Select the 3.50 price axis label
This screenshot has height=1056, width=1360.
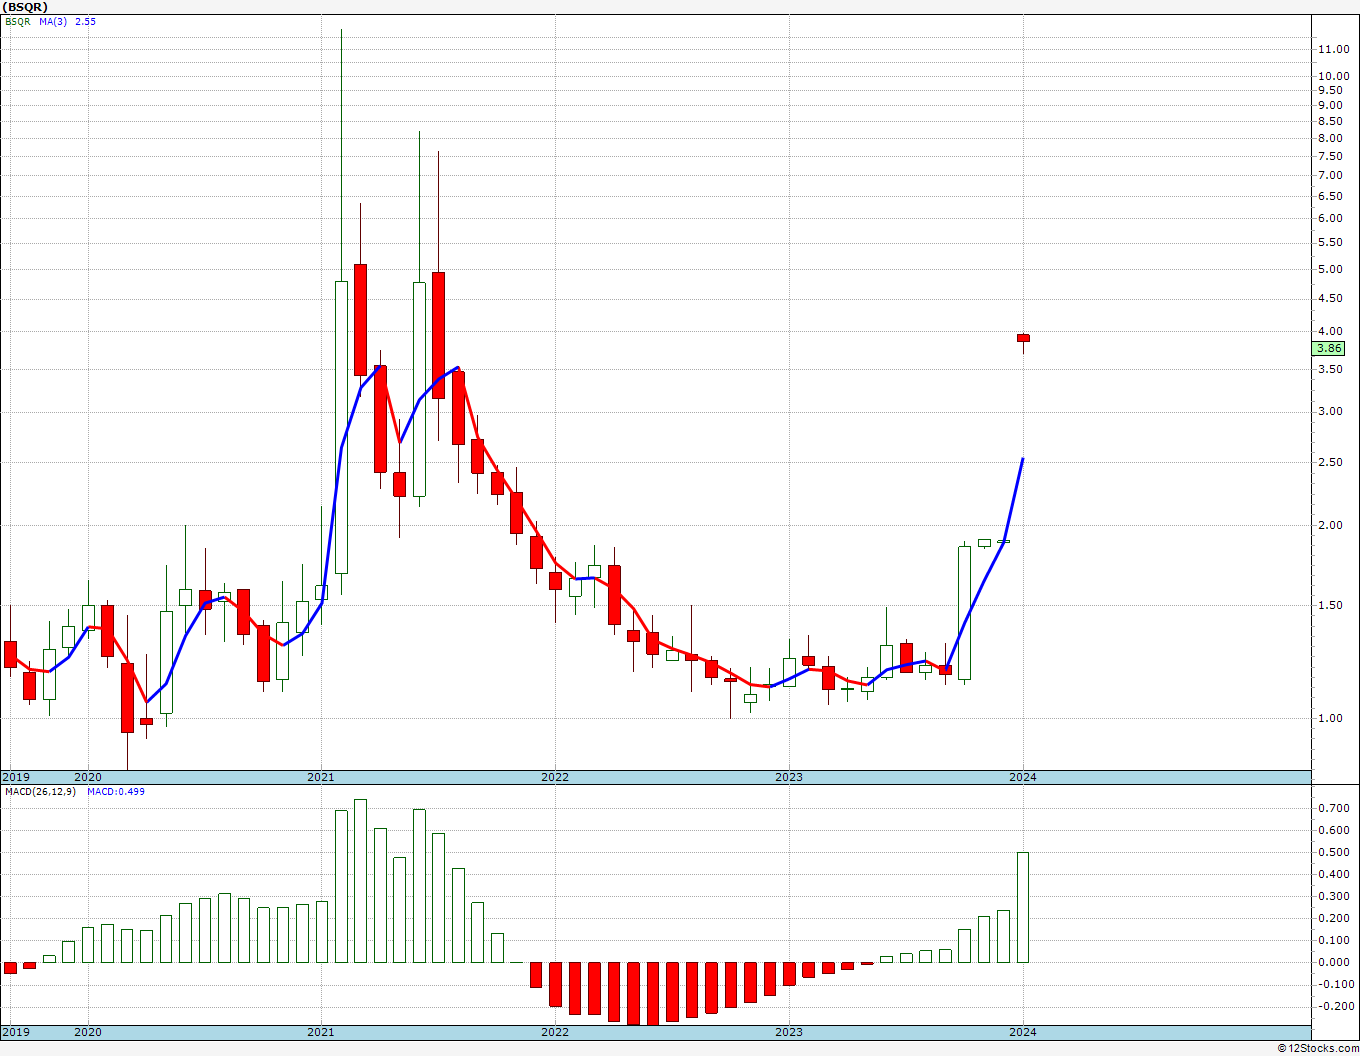1330,370
